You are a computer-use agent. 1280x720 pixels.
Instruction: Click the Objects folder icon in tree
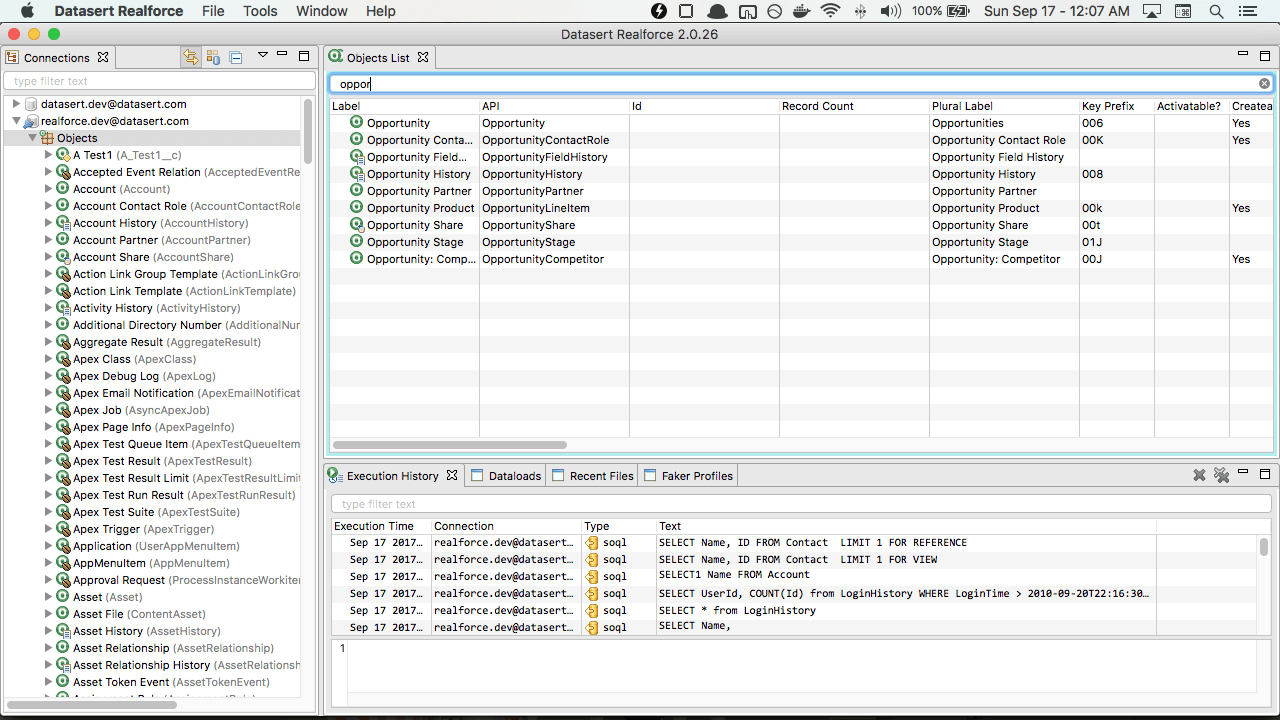pos(47,138)
